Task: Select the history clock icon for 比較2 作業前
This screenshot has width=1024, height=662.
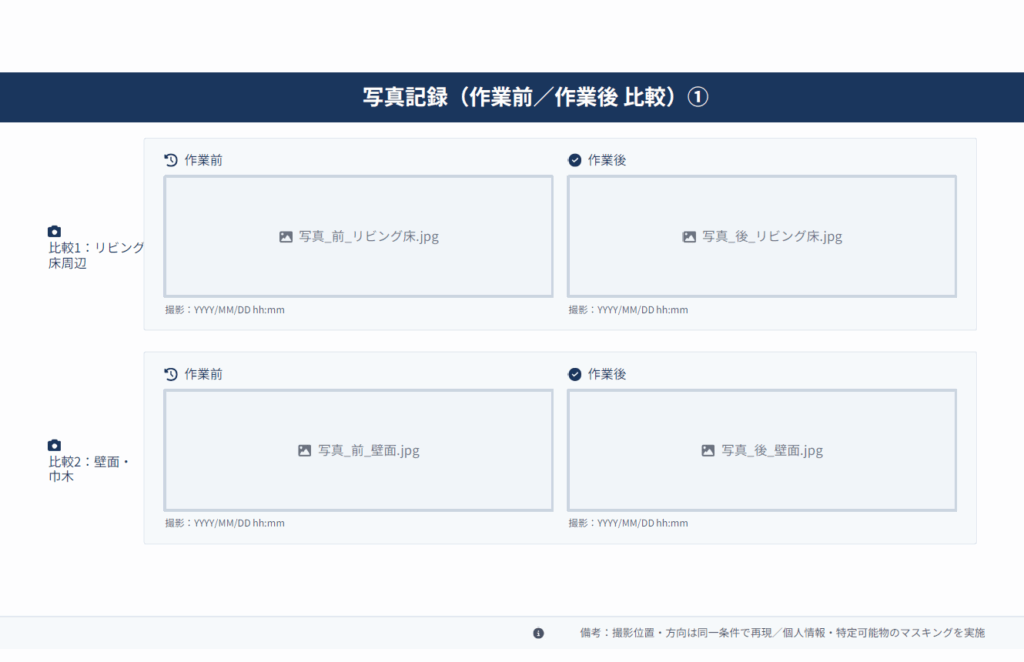Action: pos(170,373)
